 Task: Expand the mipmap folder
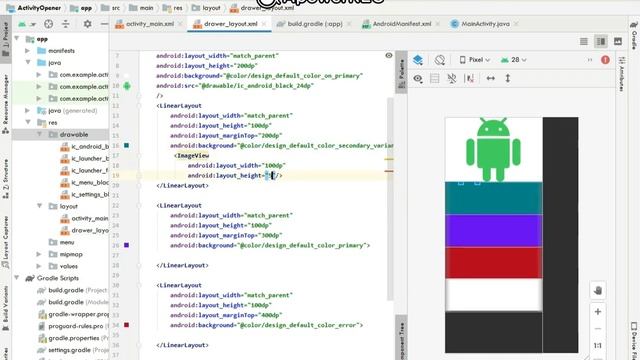point(40,254)
